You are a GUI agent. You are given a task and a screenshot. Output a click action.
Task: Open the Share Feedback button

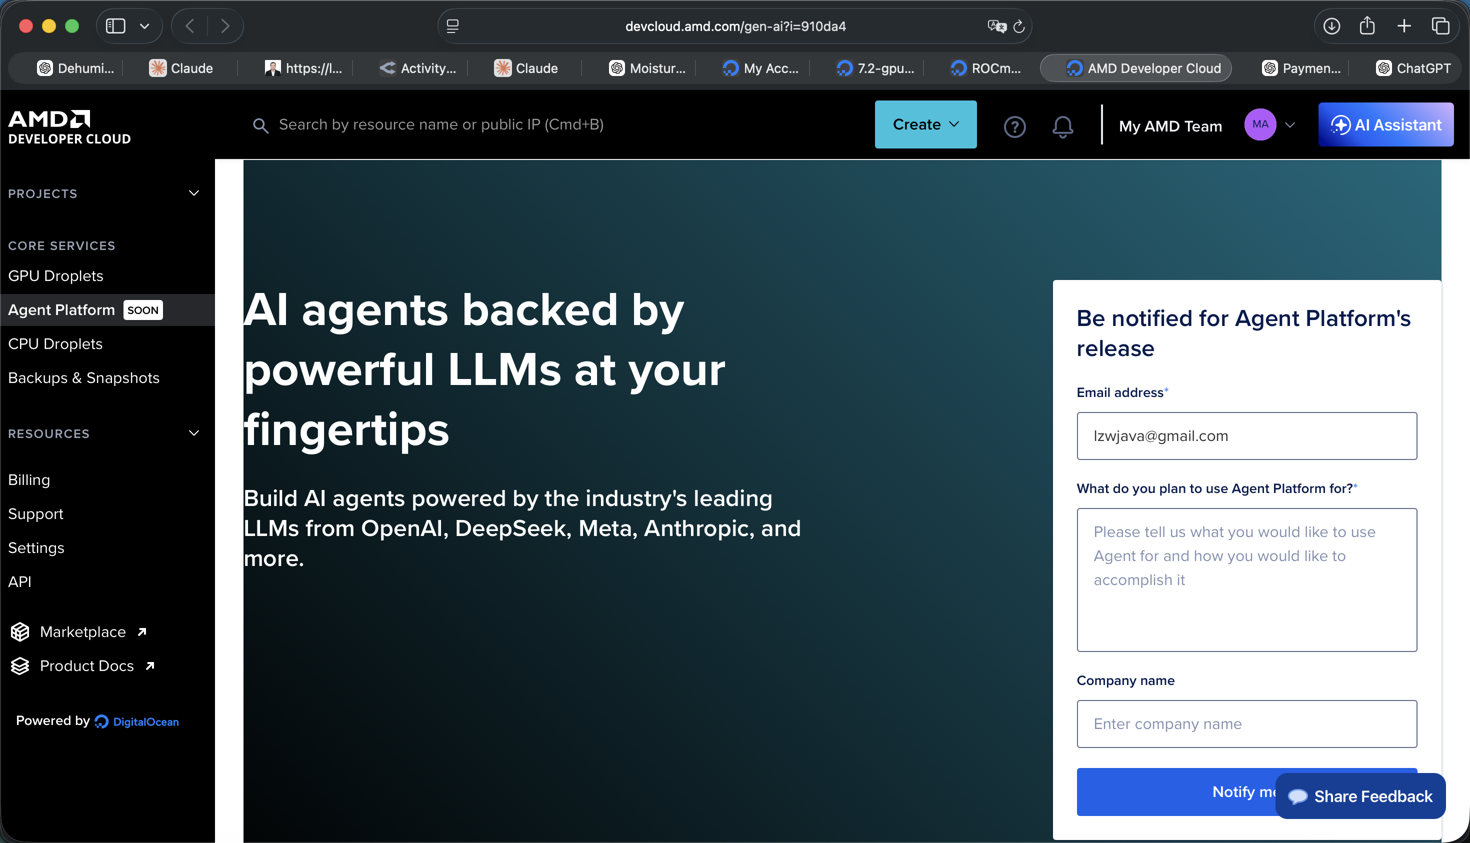(x=1360, y=796)
